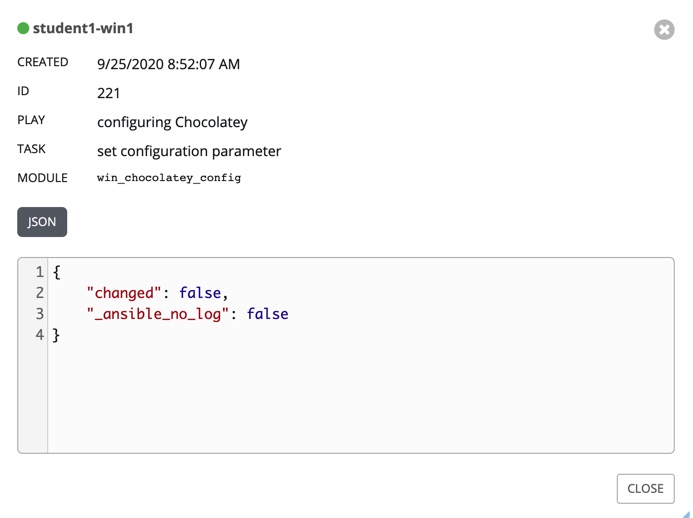The image size is (693, 518).
Task: Click line number 1 in the gutter
Action: click(x=39, y=272)
